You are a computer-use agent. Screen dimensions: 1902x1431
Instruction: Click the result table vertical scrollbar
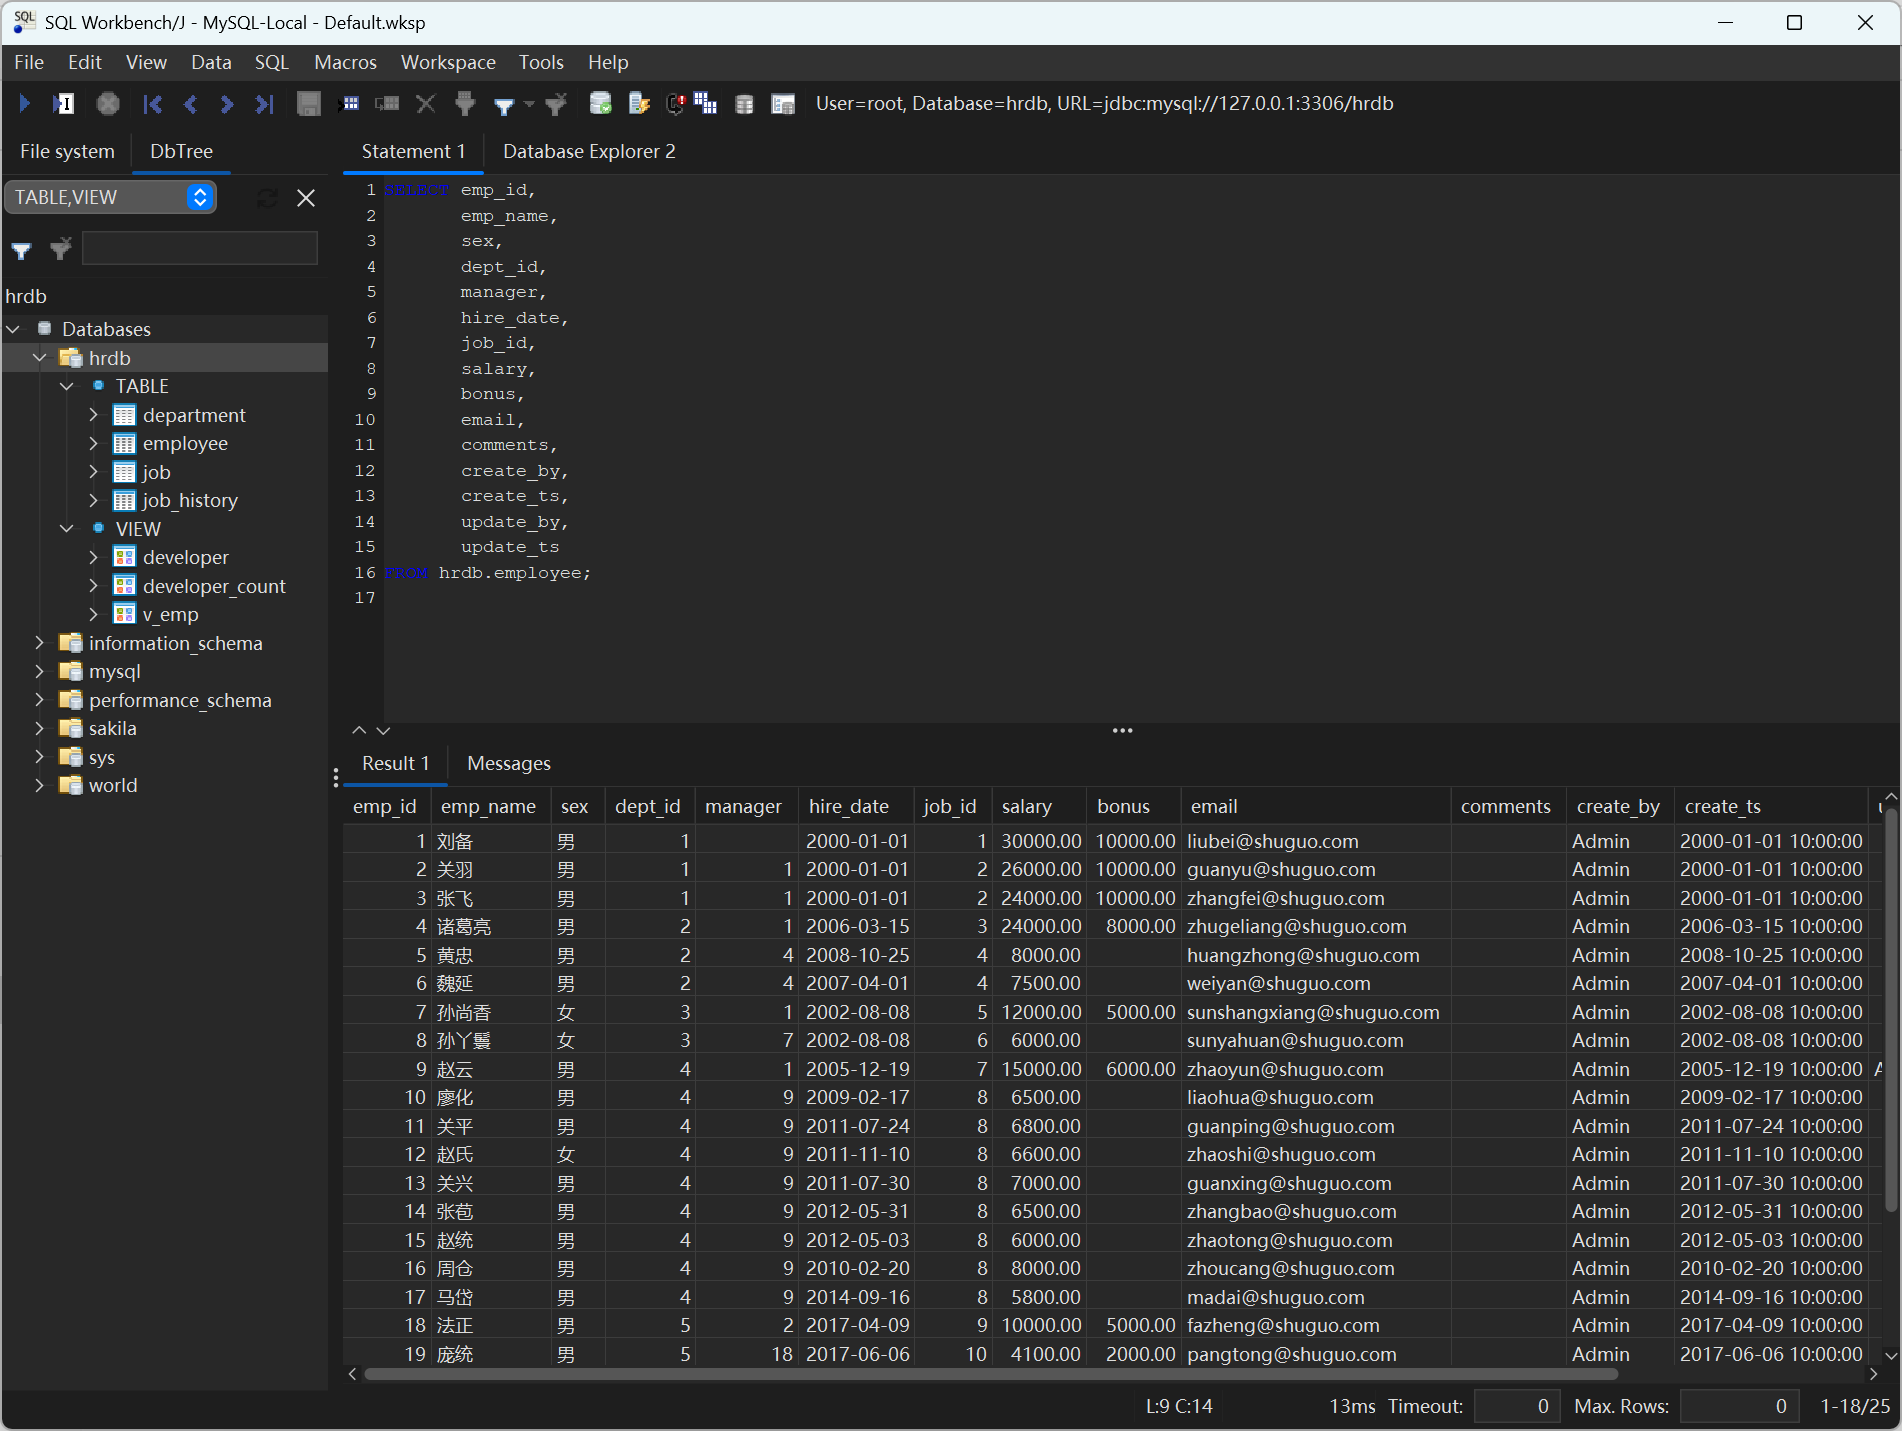click(x=1890, y=1010)
